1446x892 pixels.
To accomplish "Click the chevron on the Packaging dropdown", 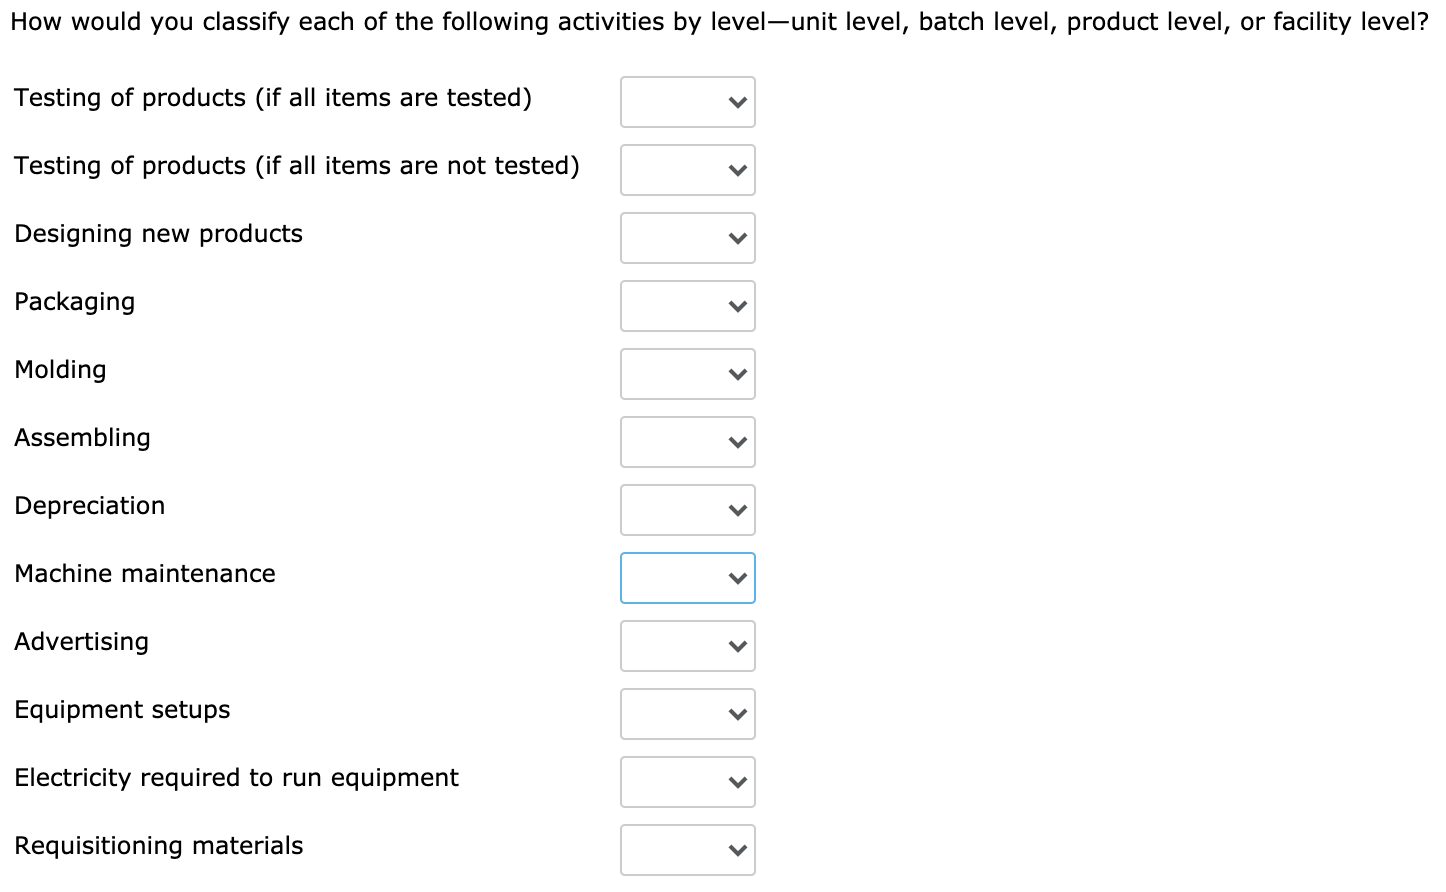I will pyautogui.click(x=736, y=306).
